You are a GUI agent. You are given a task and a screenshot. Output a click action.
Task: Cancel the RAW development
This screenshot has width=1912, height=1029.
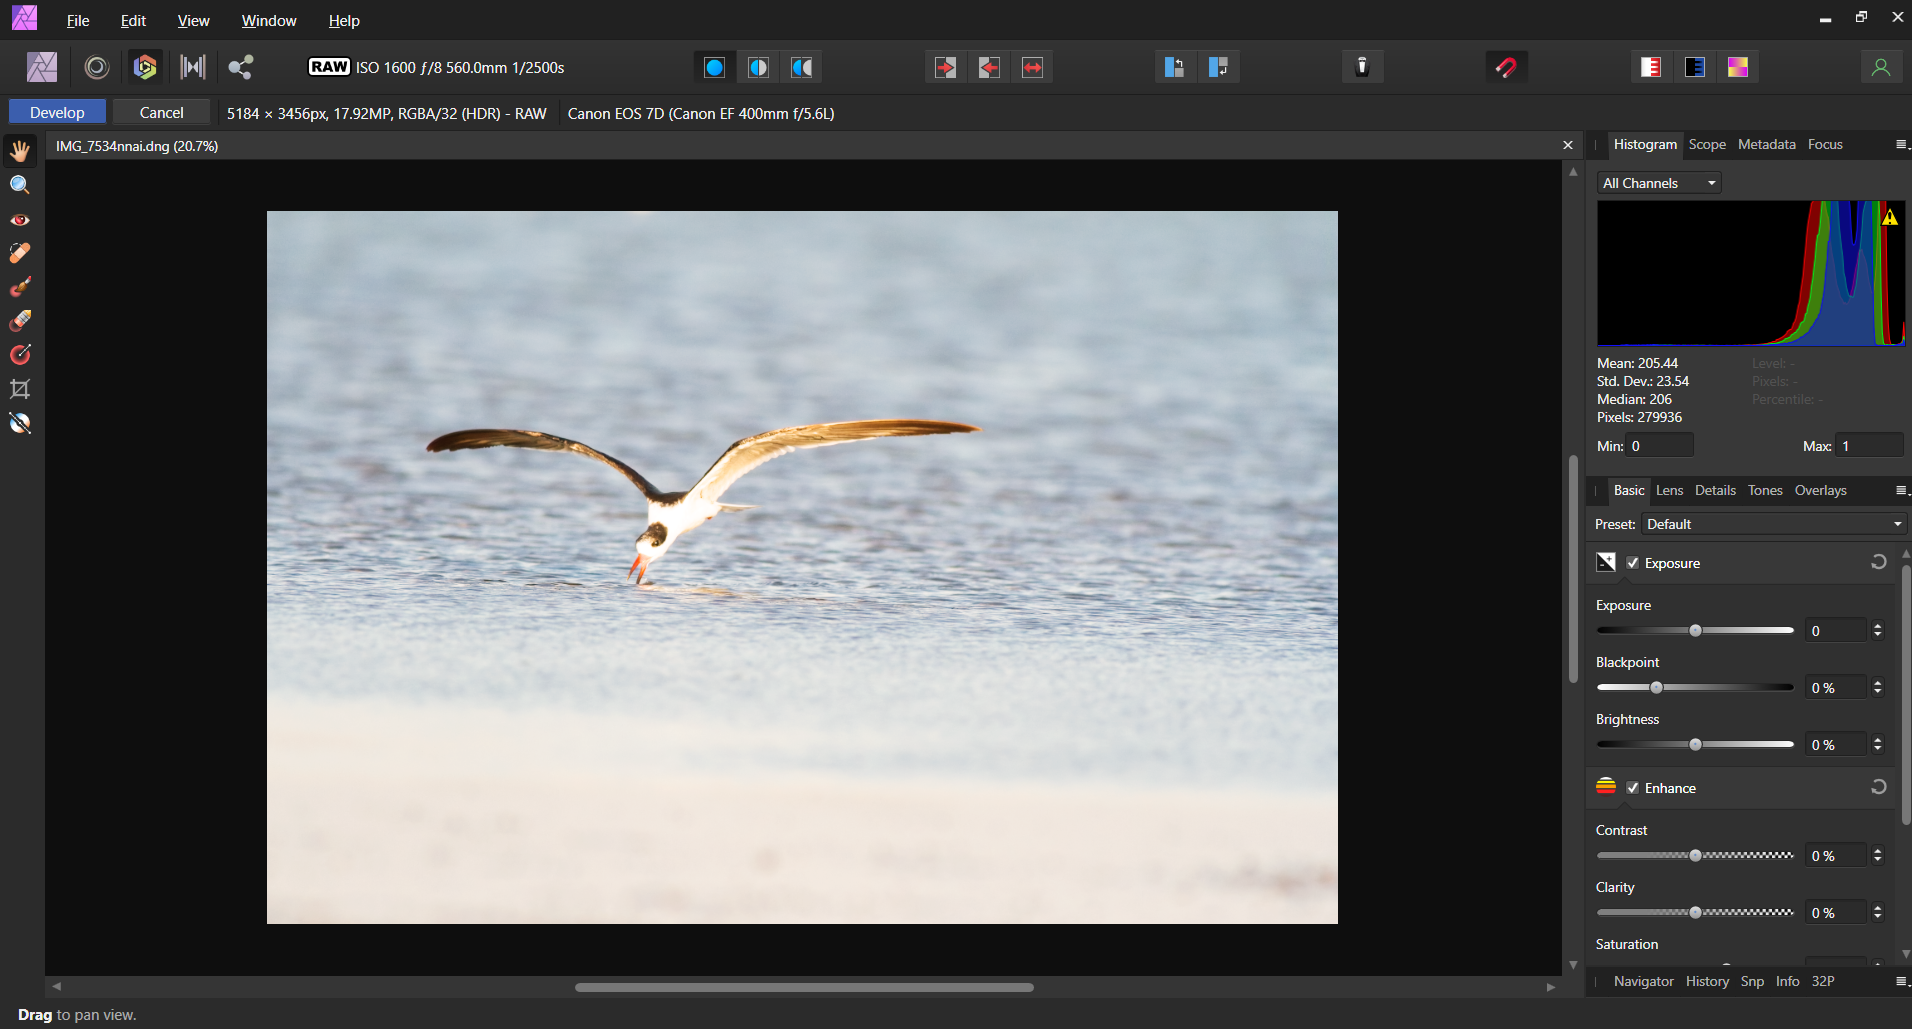pyautogui.click(x=161, y=112)
